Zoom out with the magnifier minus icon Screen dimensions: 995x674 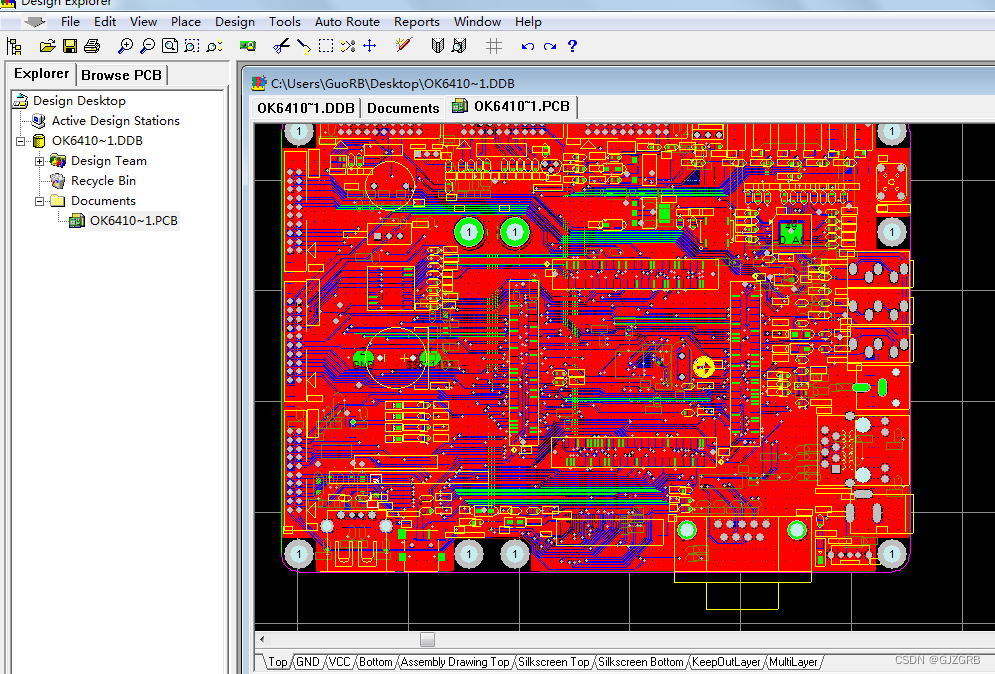[147, 46]
